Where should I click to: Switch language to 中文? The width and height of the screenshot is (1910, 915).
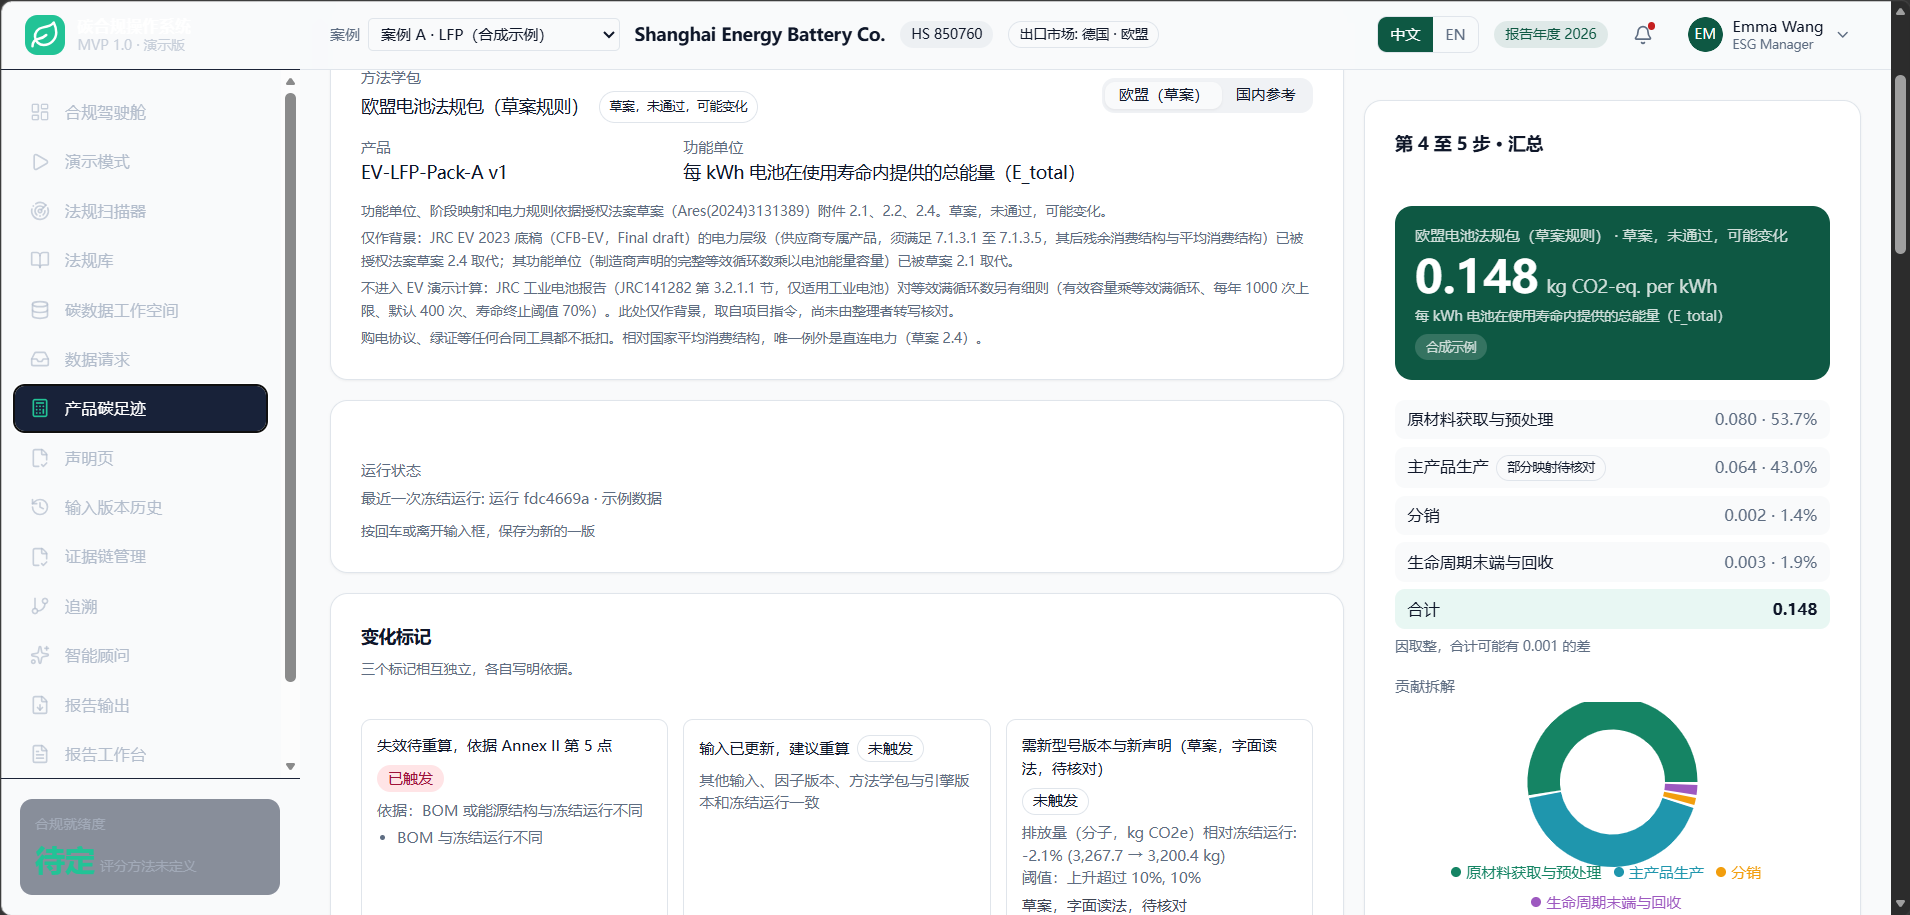(x=1405, y=35)
